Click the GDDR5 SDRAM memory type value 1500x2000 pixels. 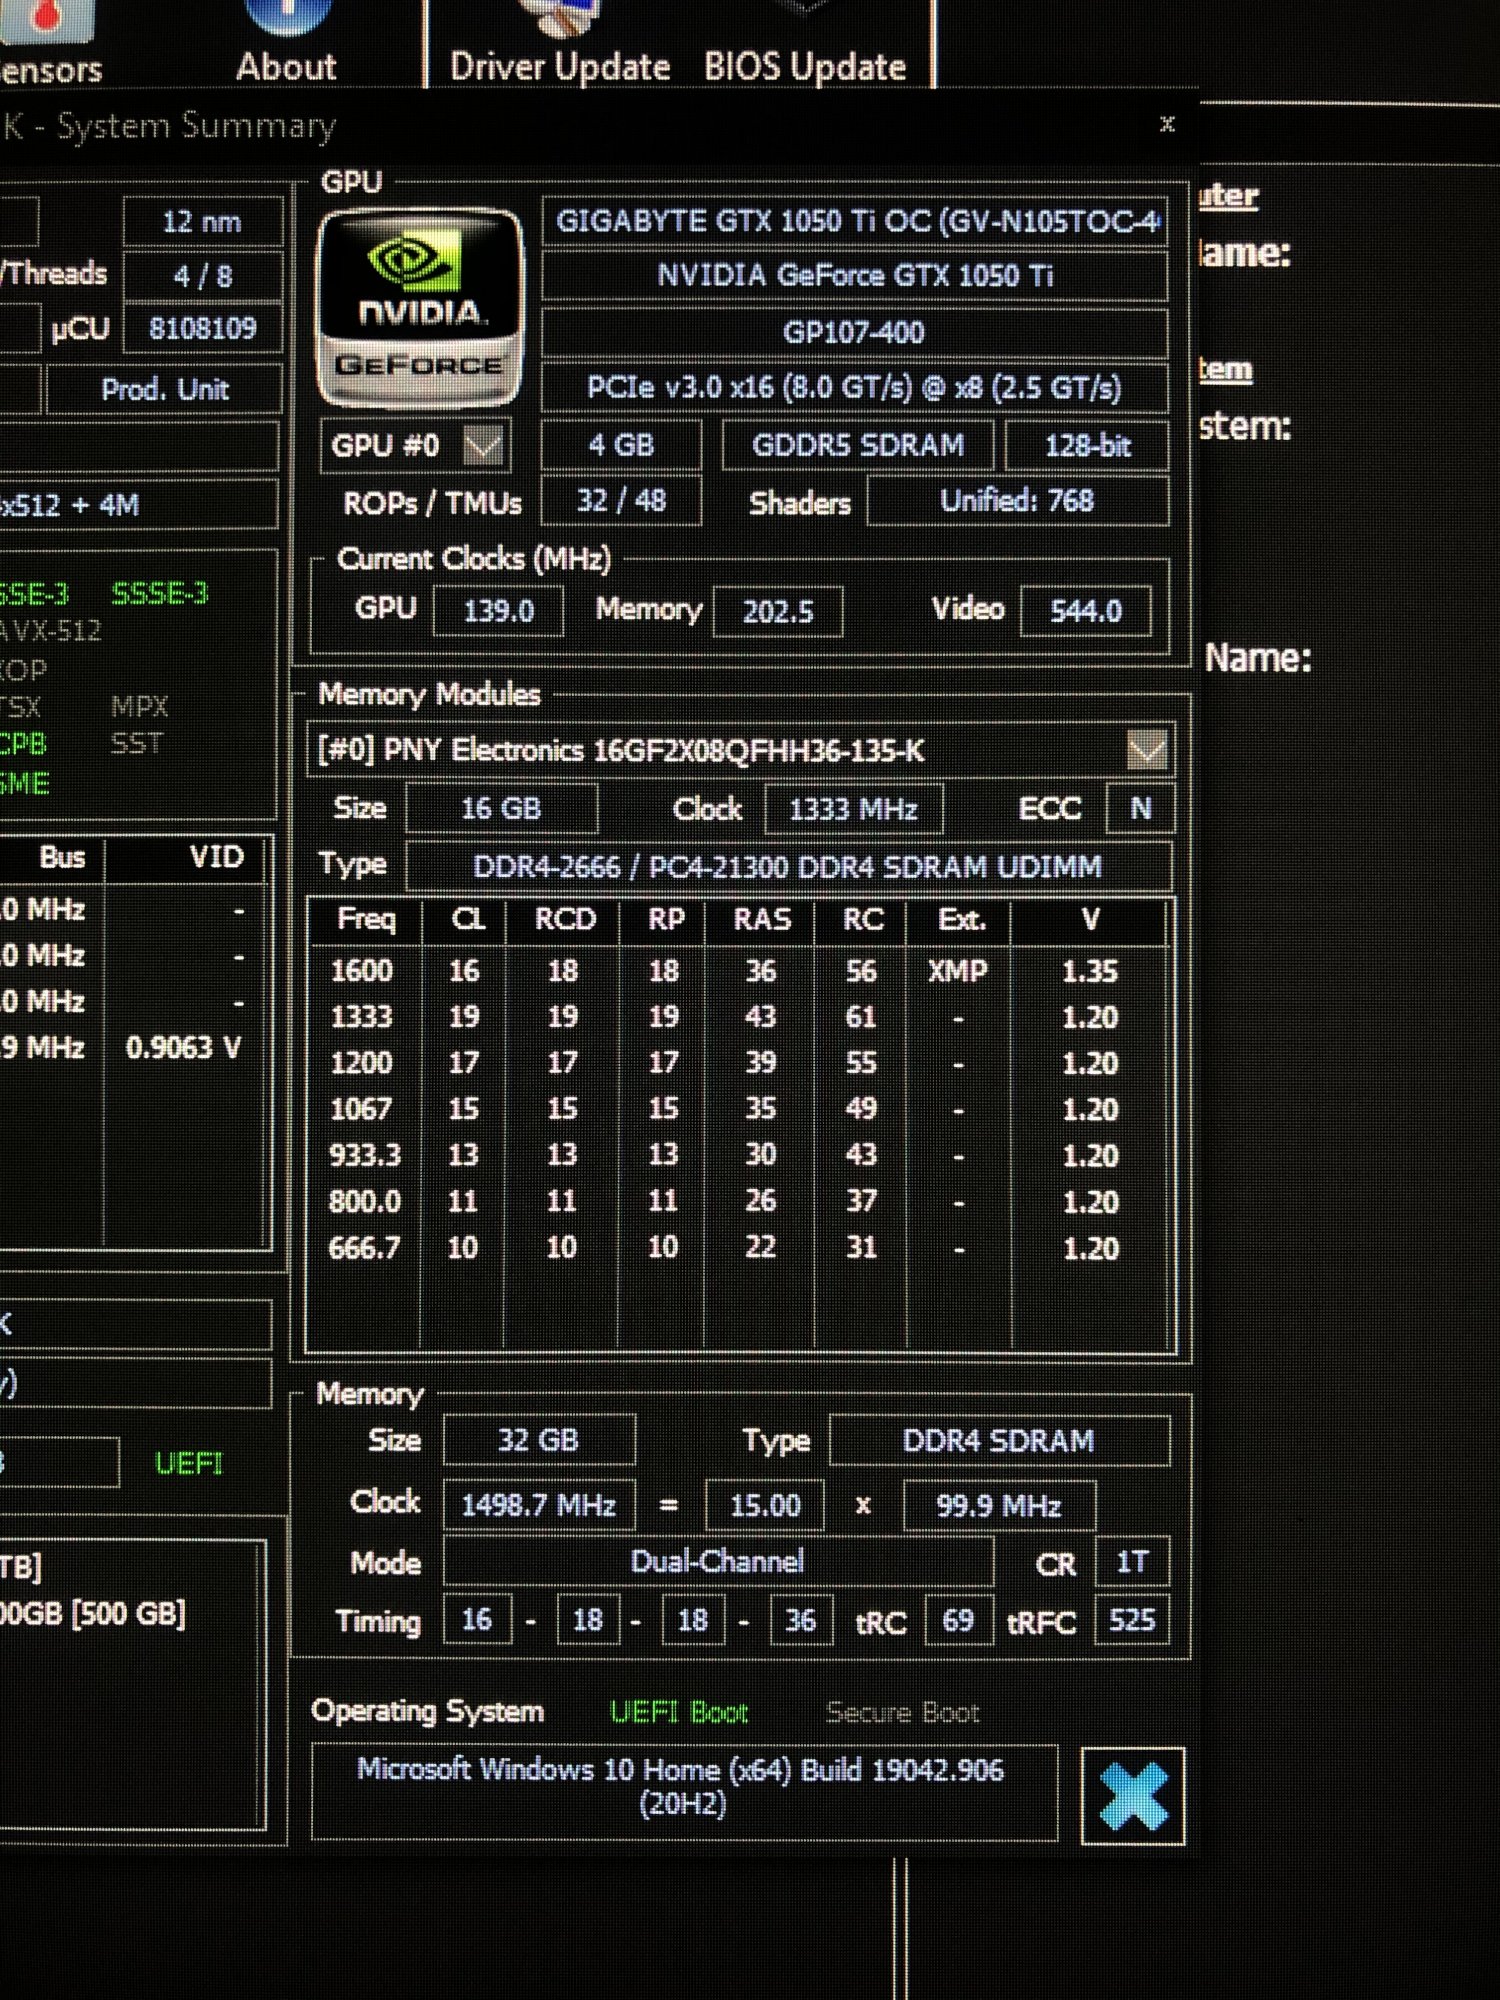point(858,445)
